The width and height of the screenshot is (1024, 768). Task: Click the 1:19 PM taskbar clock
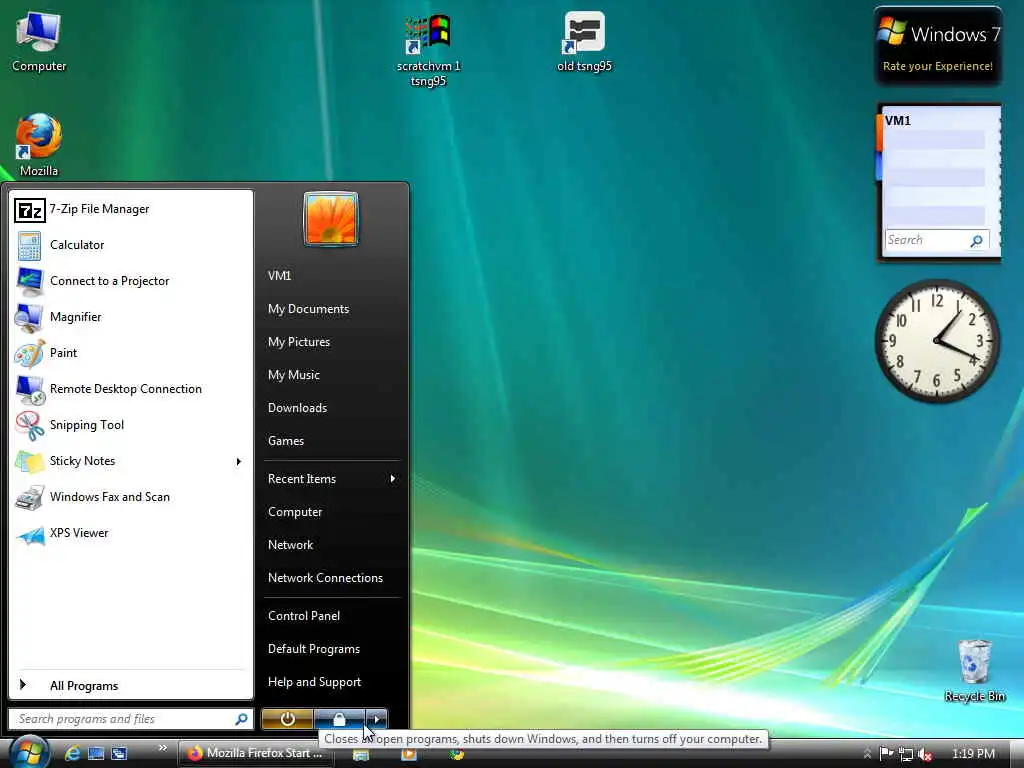[x=973, y=754]
